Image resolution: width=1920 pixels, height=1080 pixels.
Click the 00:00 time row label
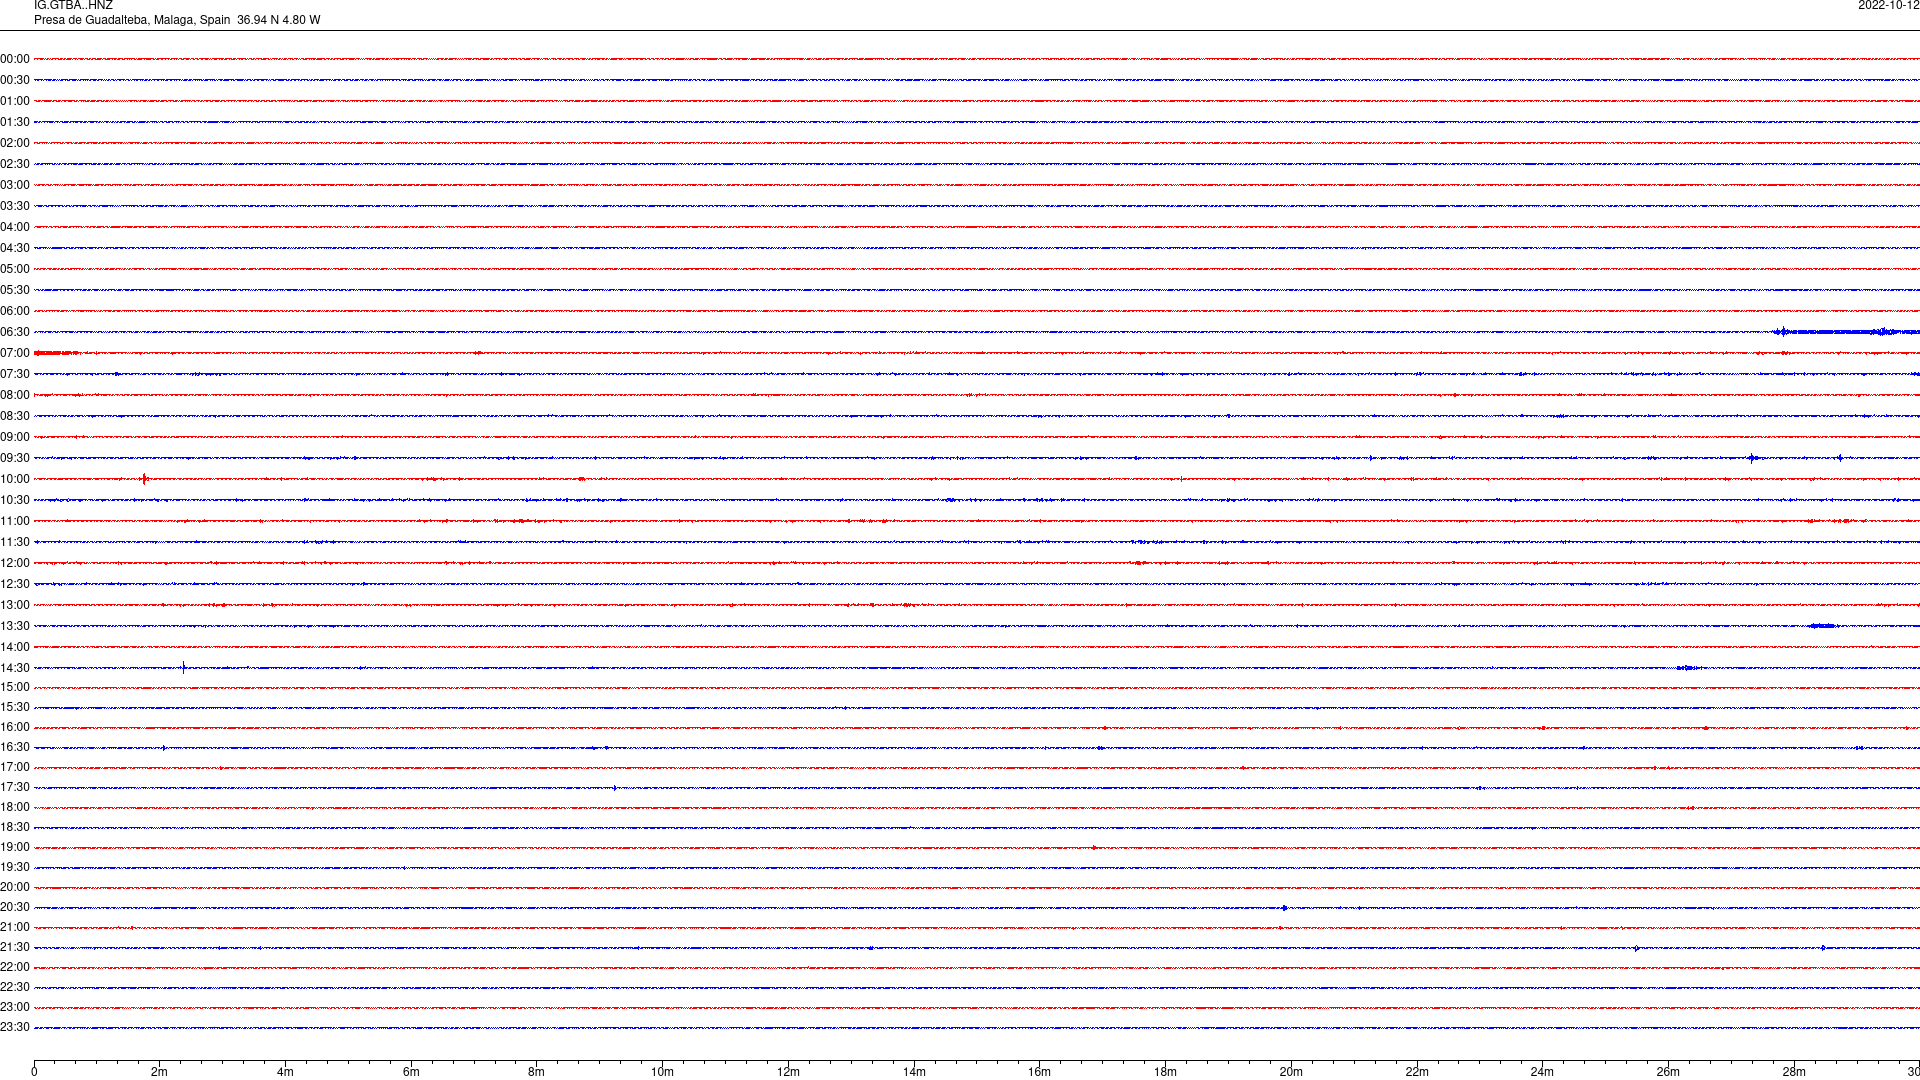click(15, 59)
